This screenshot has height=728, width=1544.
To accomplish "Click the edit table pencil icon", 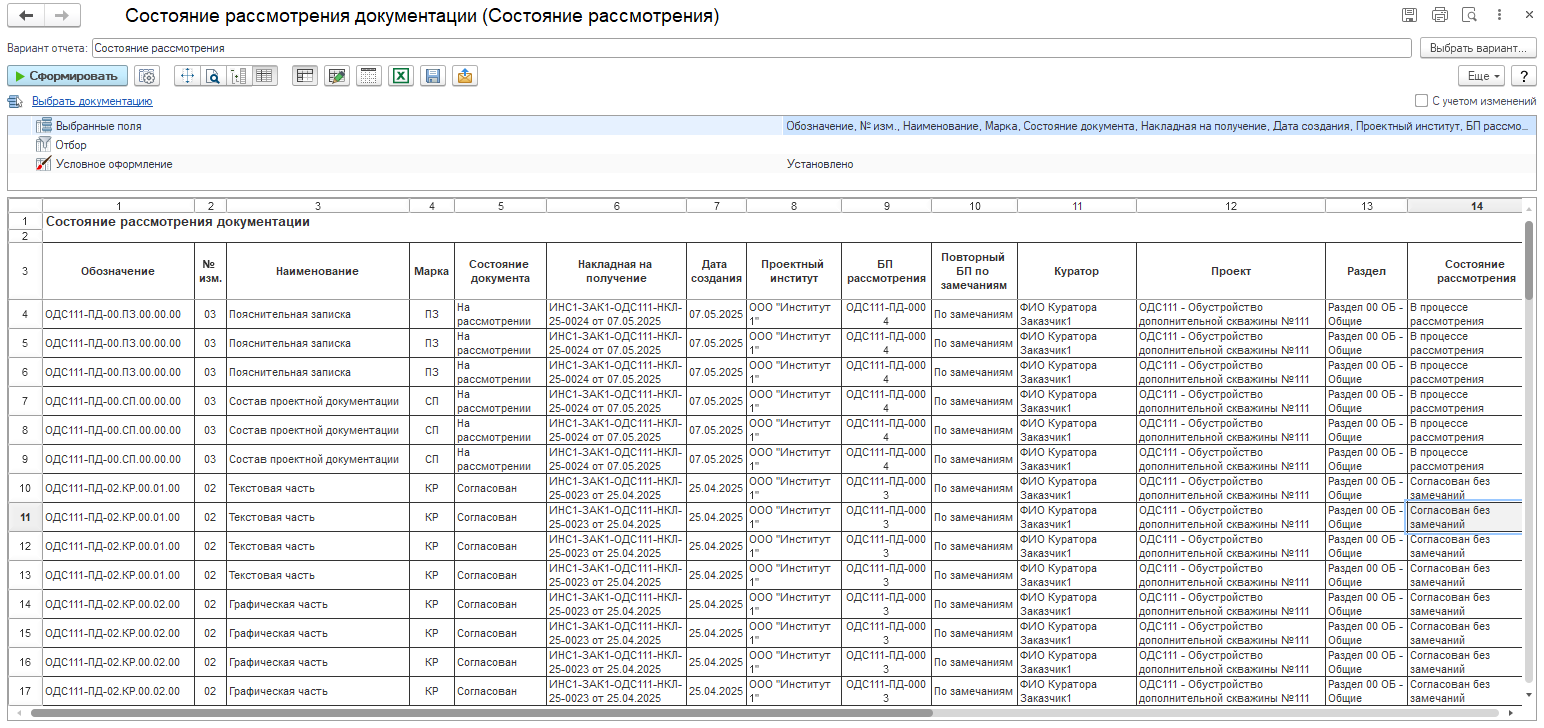I will [336, 76].
